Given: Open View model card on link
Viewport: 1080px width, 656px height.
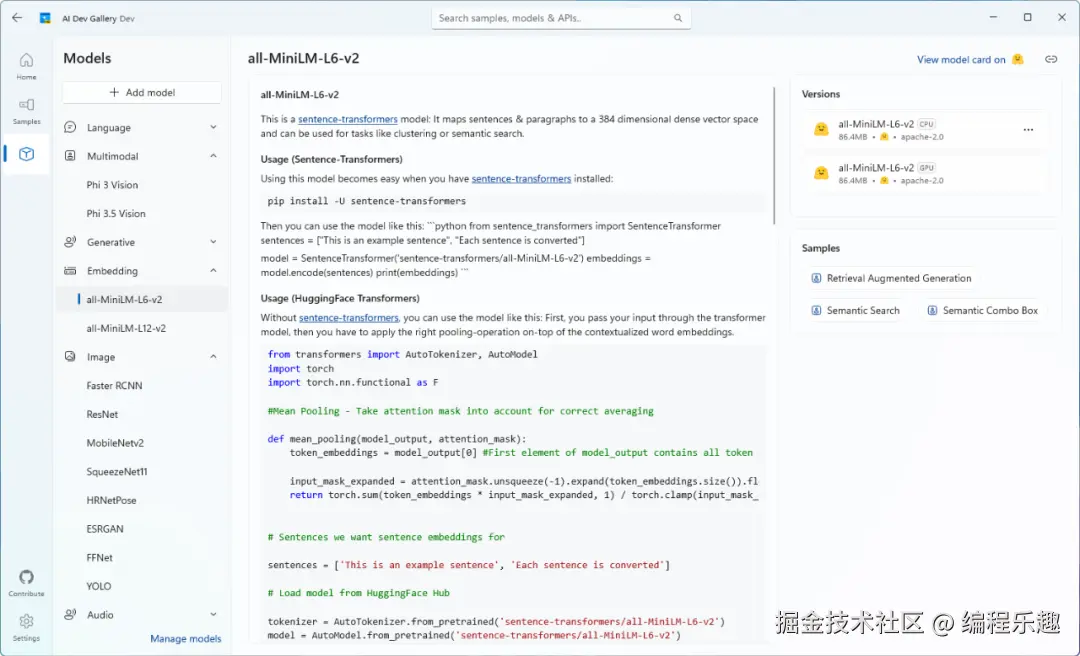Looking at the screenshot, I should pos(961,60).
